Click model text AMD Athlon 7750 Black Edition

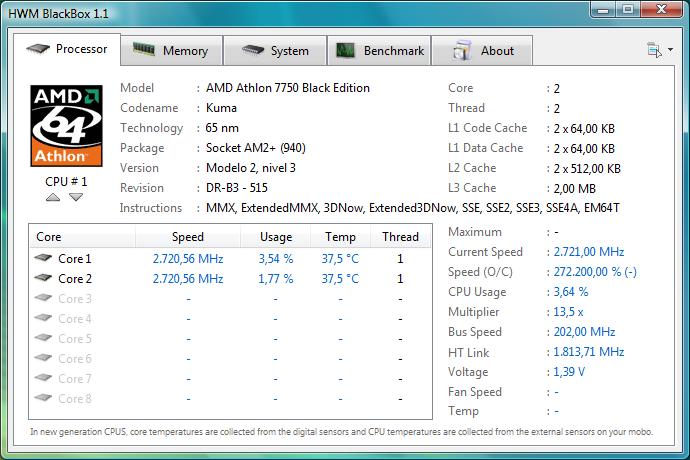[x=288, y=88]
